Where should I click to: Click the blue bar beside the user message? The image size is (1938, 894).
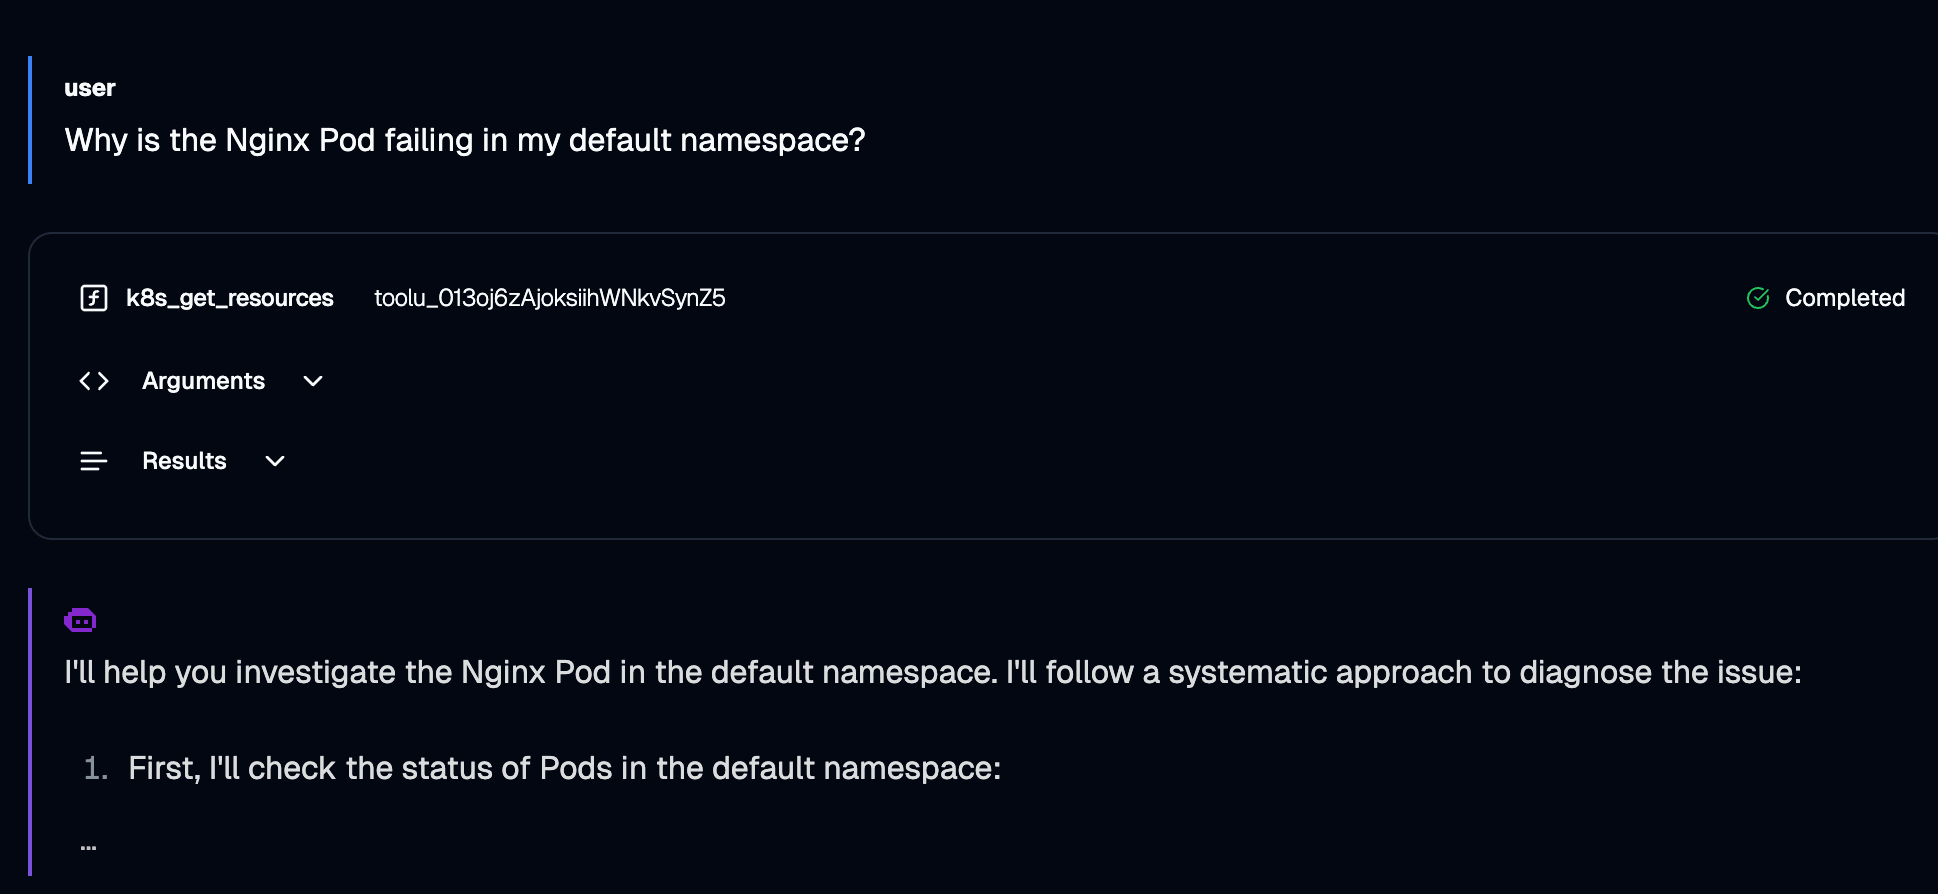click(30, 120)
